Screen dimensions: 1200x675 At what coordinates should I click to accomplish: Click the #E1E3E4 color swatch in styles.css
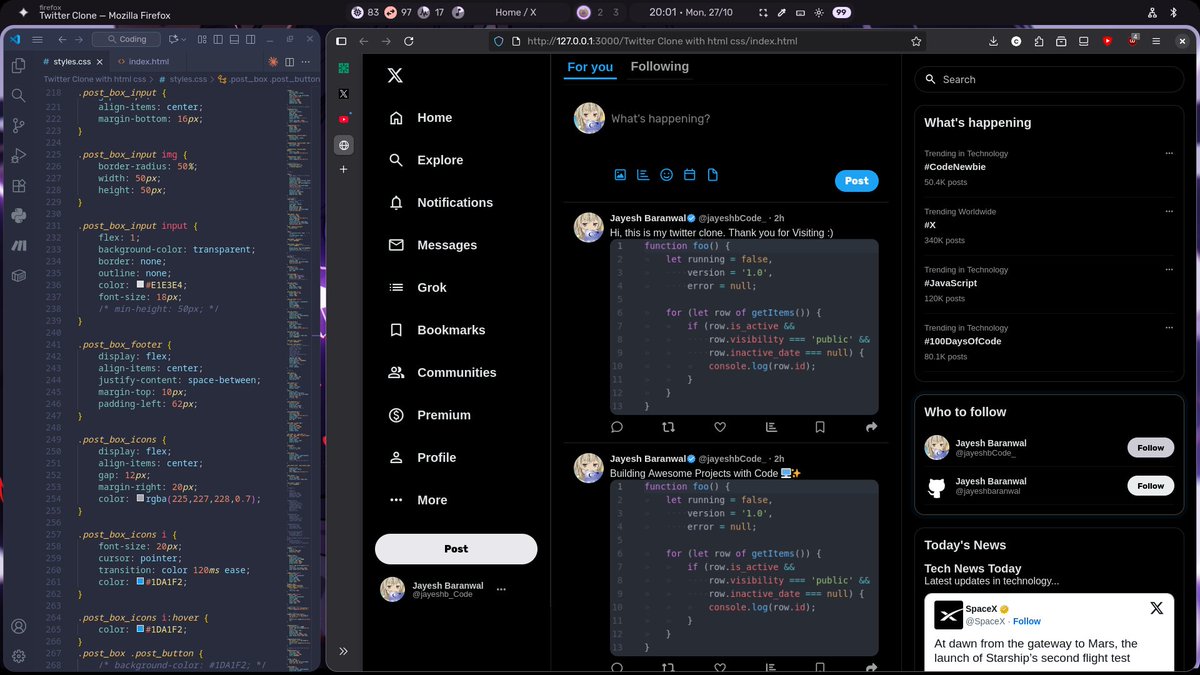point(140,285)
